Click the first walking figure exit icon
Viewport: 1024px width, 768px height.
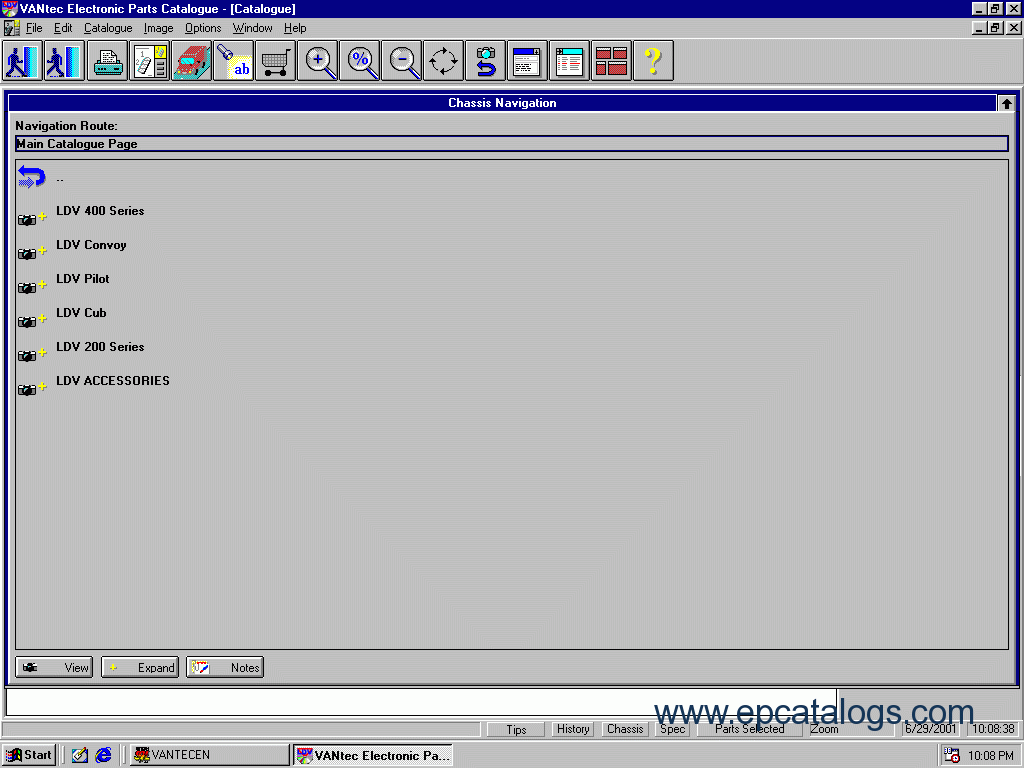[22, 61]
